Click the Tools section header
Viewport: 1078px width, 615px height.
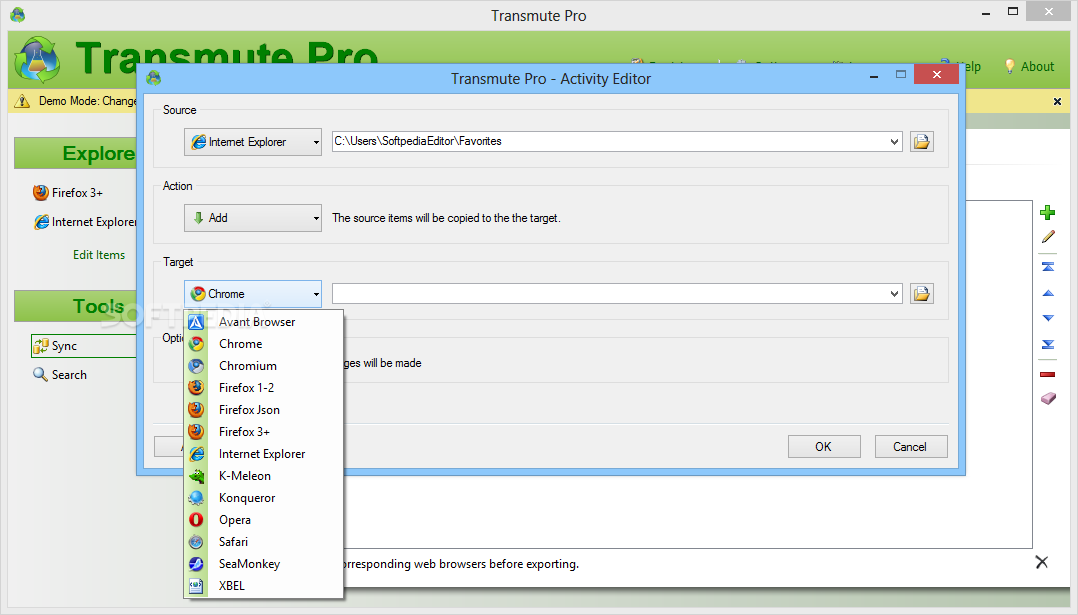tap(76, 306)
